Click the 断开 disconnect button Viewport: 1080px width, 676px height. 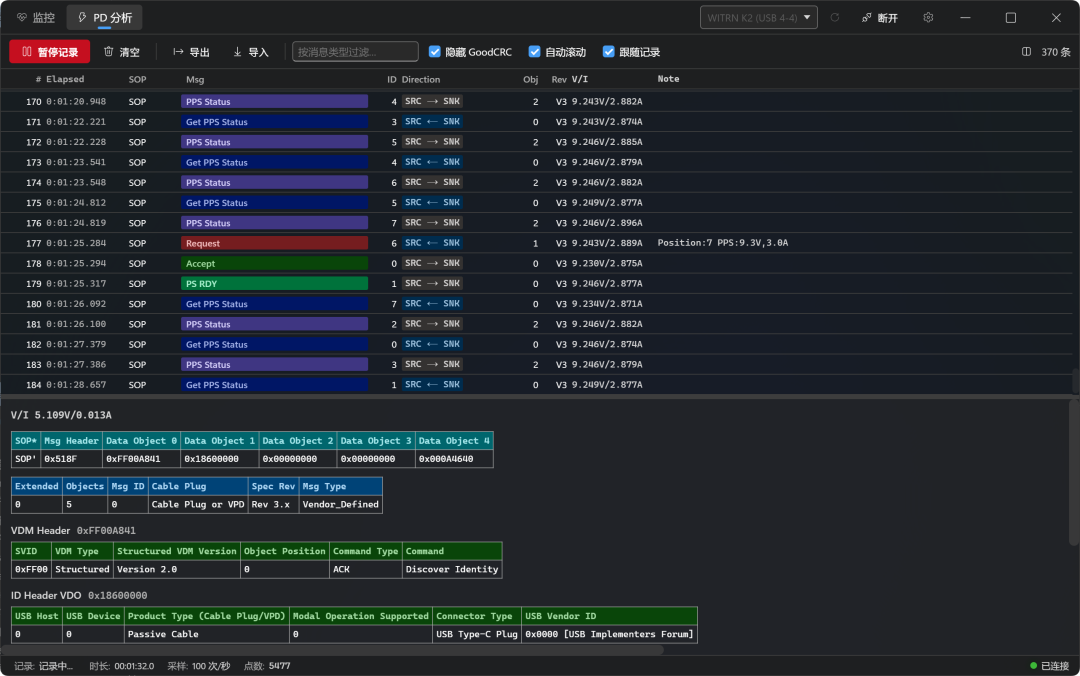pyautogui.click(x=880, y=17)
